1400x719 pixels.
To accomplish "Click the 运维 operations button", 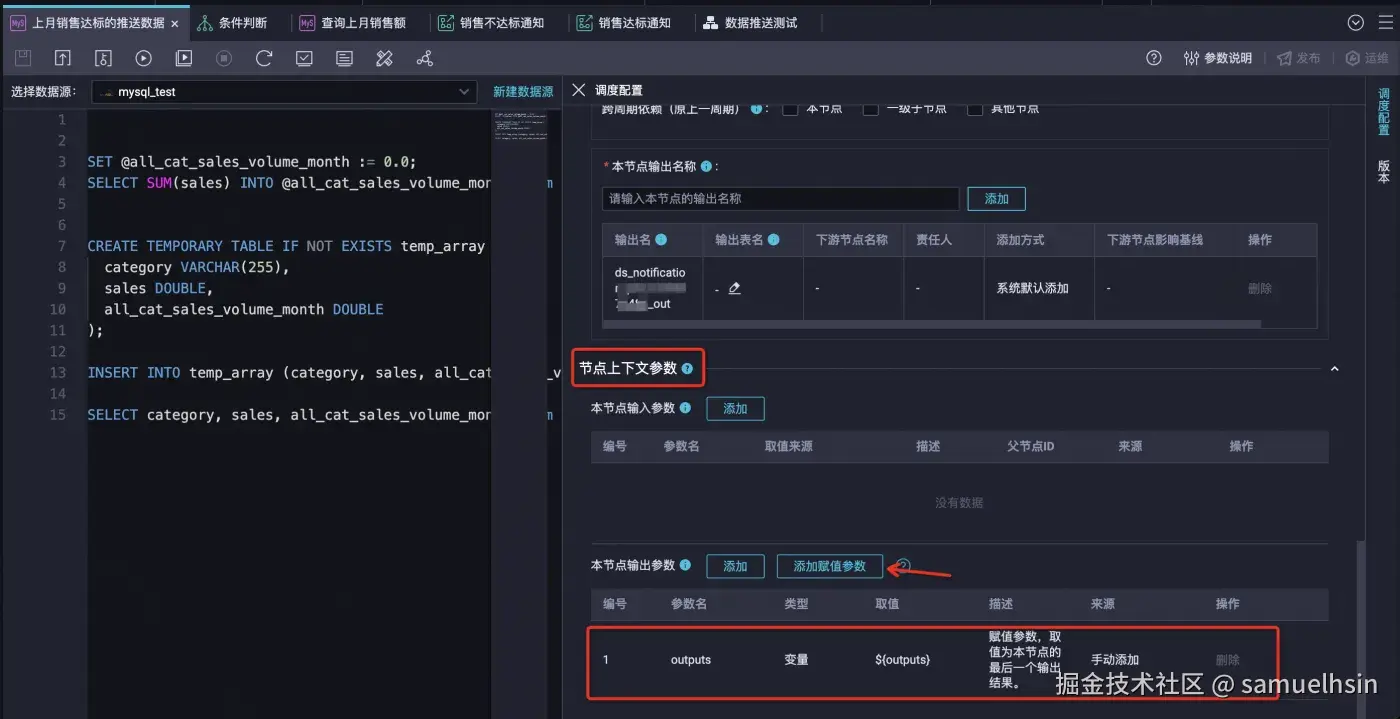I will coord(1367,58).
